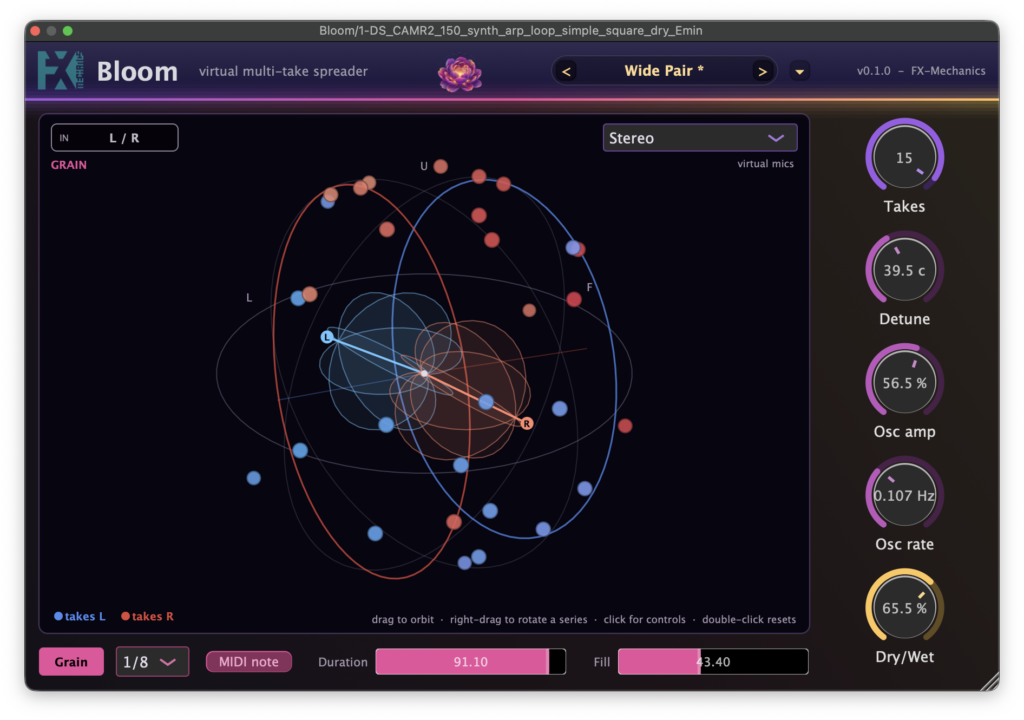Screen dimensions: 1024x720
Task: Click the takes L legend entry
Action: [x=79, y=616]
